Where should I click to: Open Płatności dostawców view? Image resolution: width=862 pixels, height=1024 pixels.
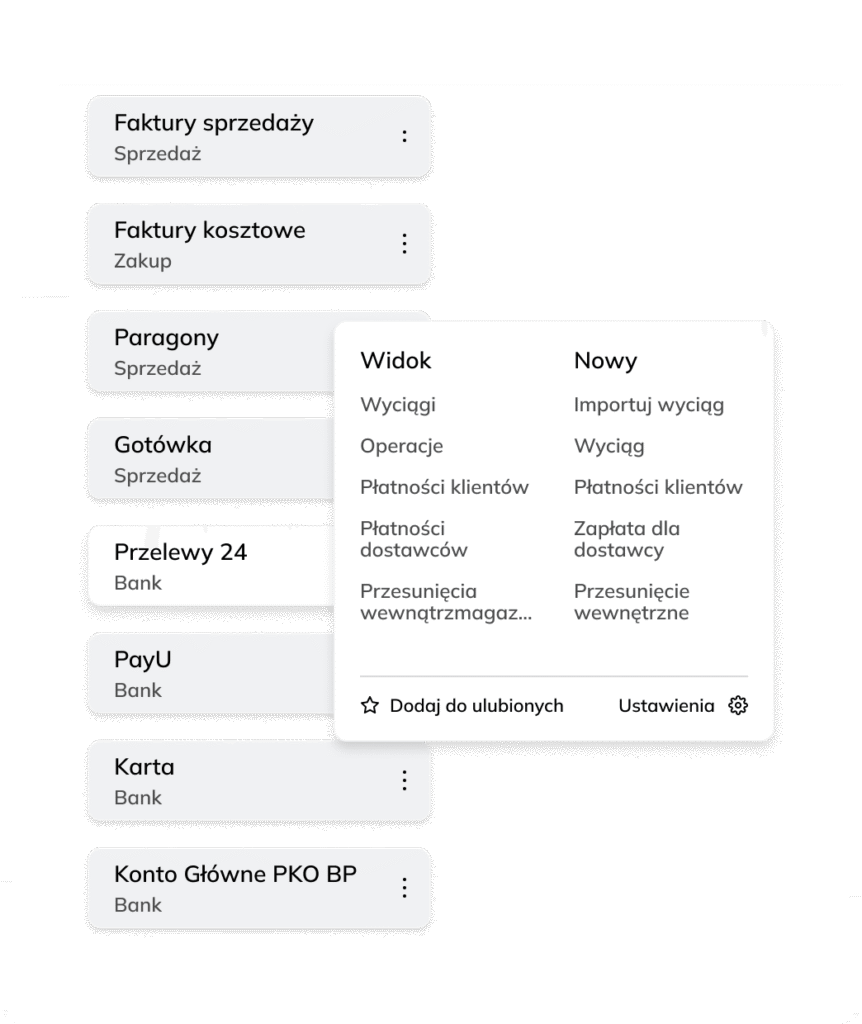click(x=413, y=539)
